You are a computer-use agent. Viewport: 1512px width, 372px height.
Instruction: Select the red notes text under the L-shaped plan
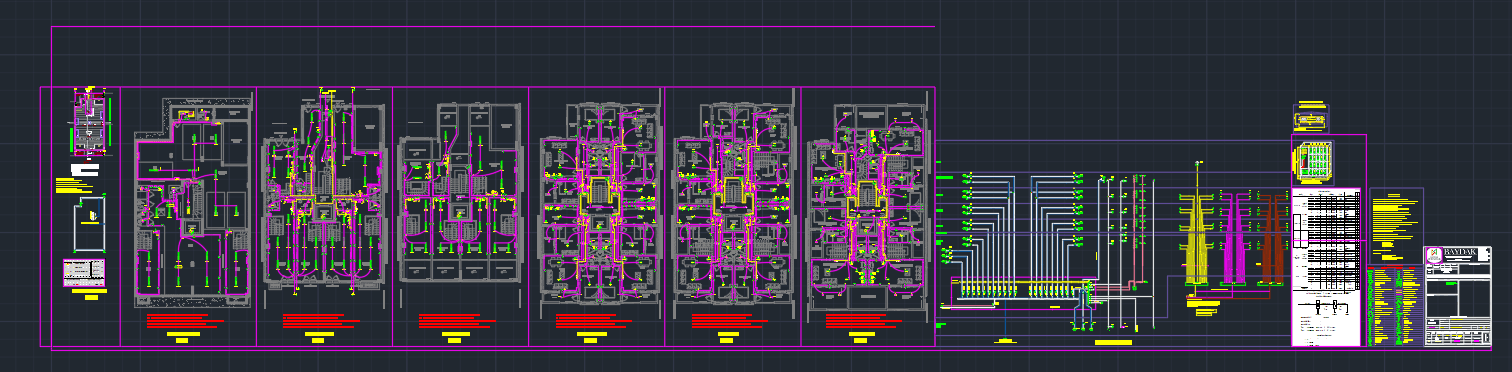(181, 321)
